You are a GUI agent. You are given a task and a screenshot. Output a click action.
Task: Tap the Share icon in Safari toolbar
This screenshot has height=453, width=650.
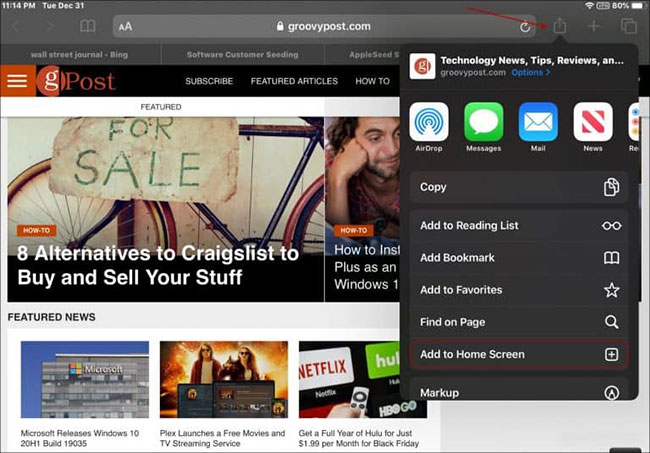(560, 26)
